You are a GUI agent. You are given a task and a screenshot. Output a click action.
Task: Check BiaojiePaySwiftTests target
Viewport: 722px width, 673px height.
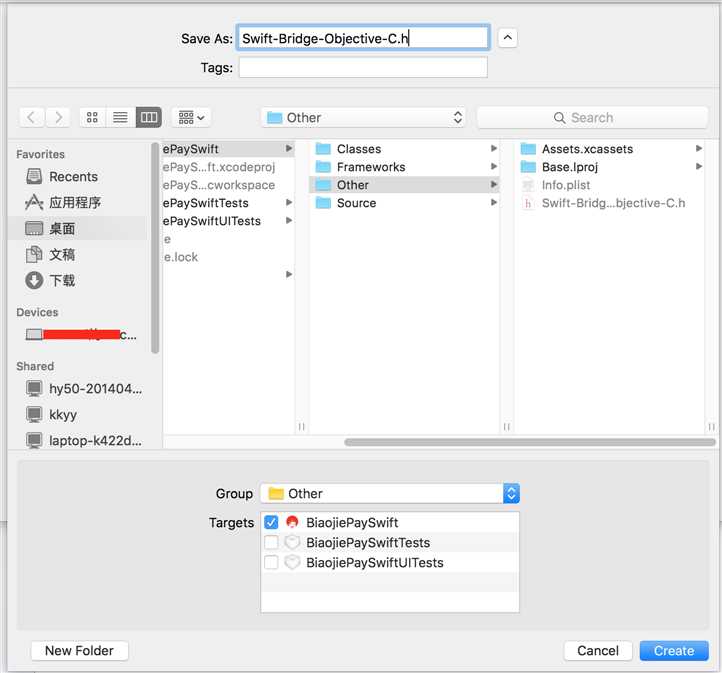tap(271, 542)
